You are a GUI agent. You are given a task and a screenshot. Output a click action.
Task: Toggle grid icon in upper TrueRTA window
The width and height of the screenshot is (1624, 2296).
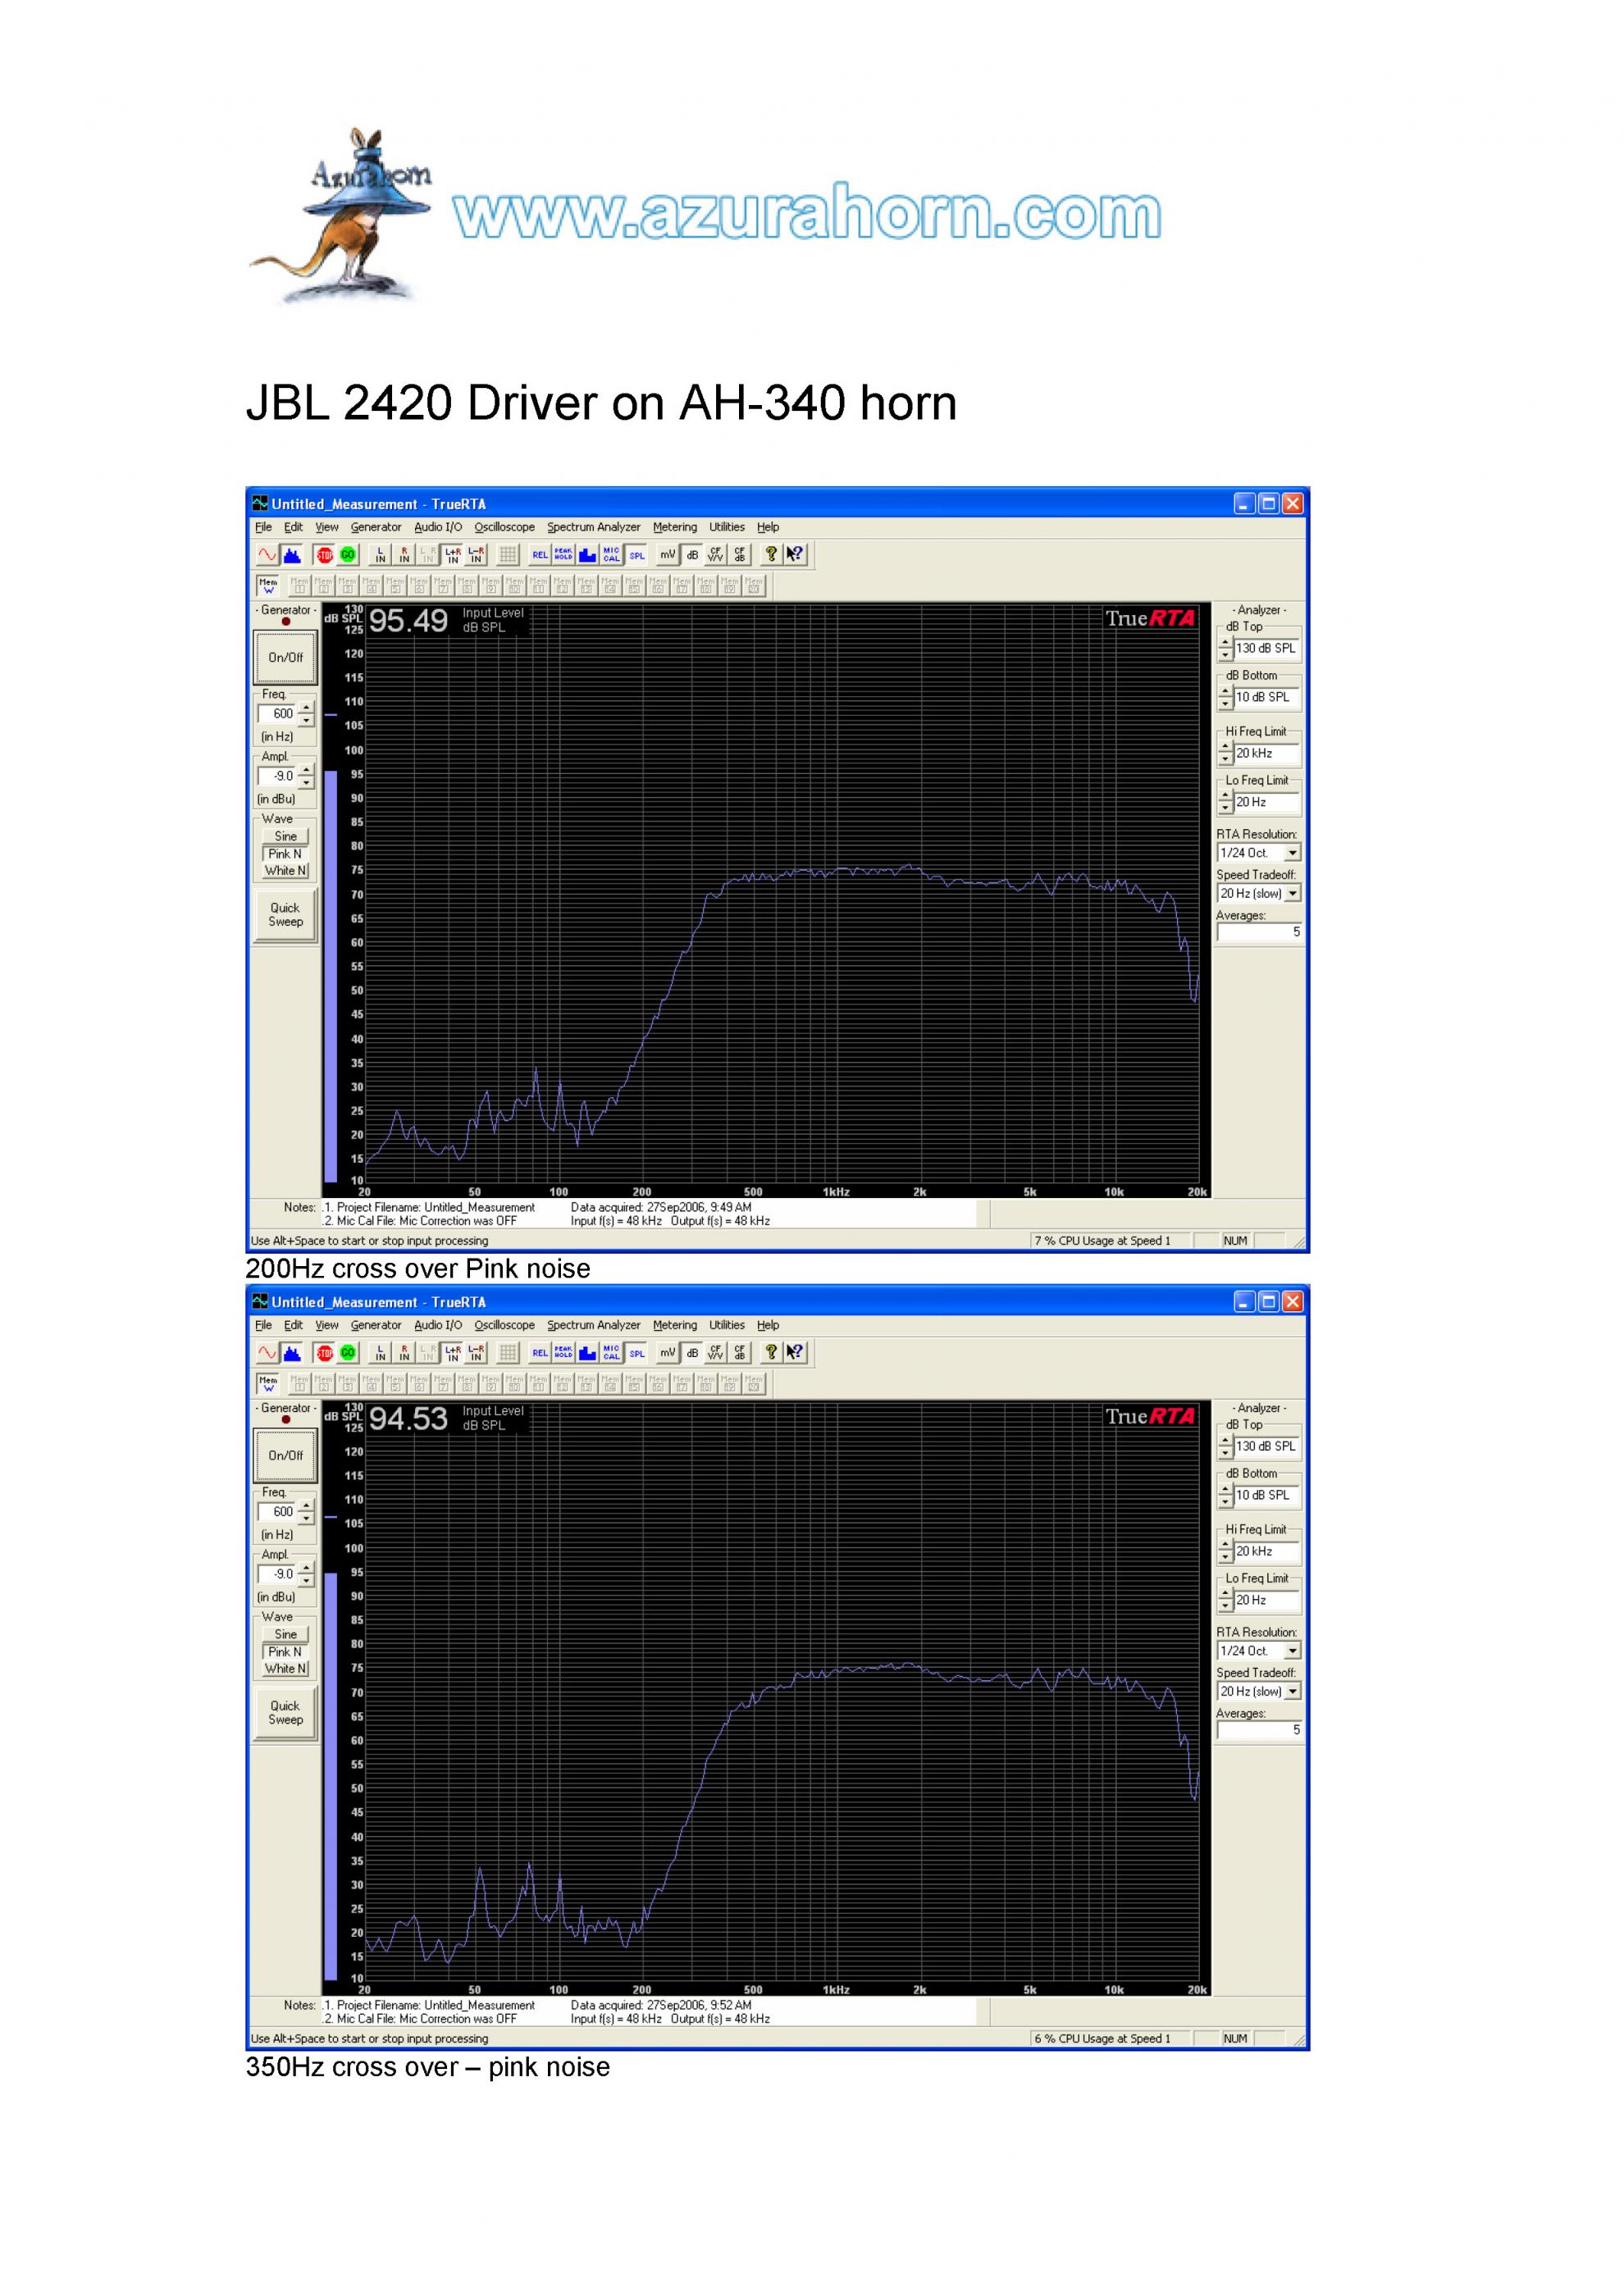(x=508, y=554)
